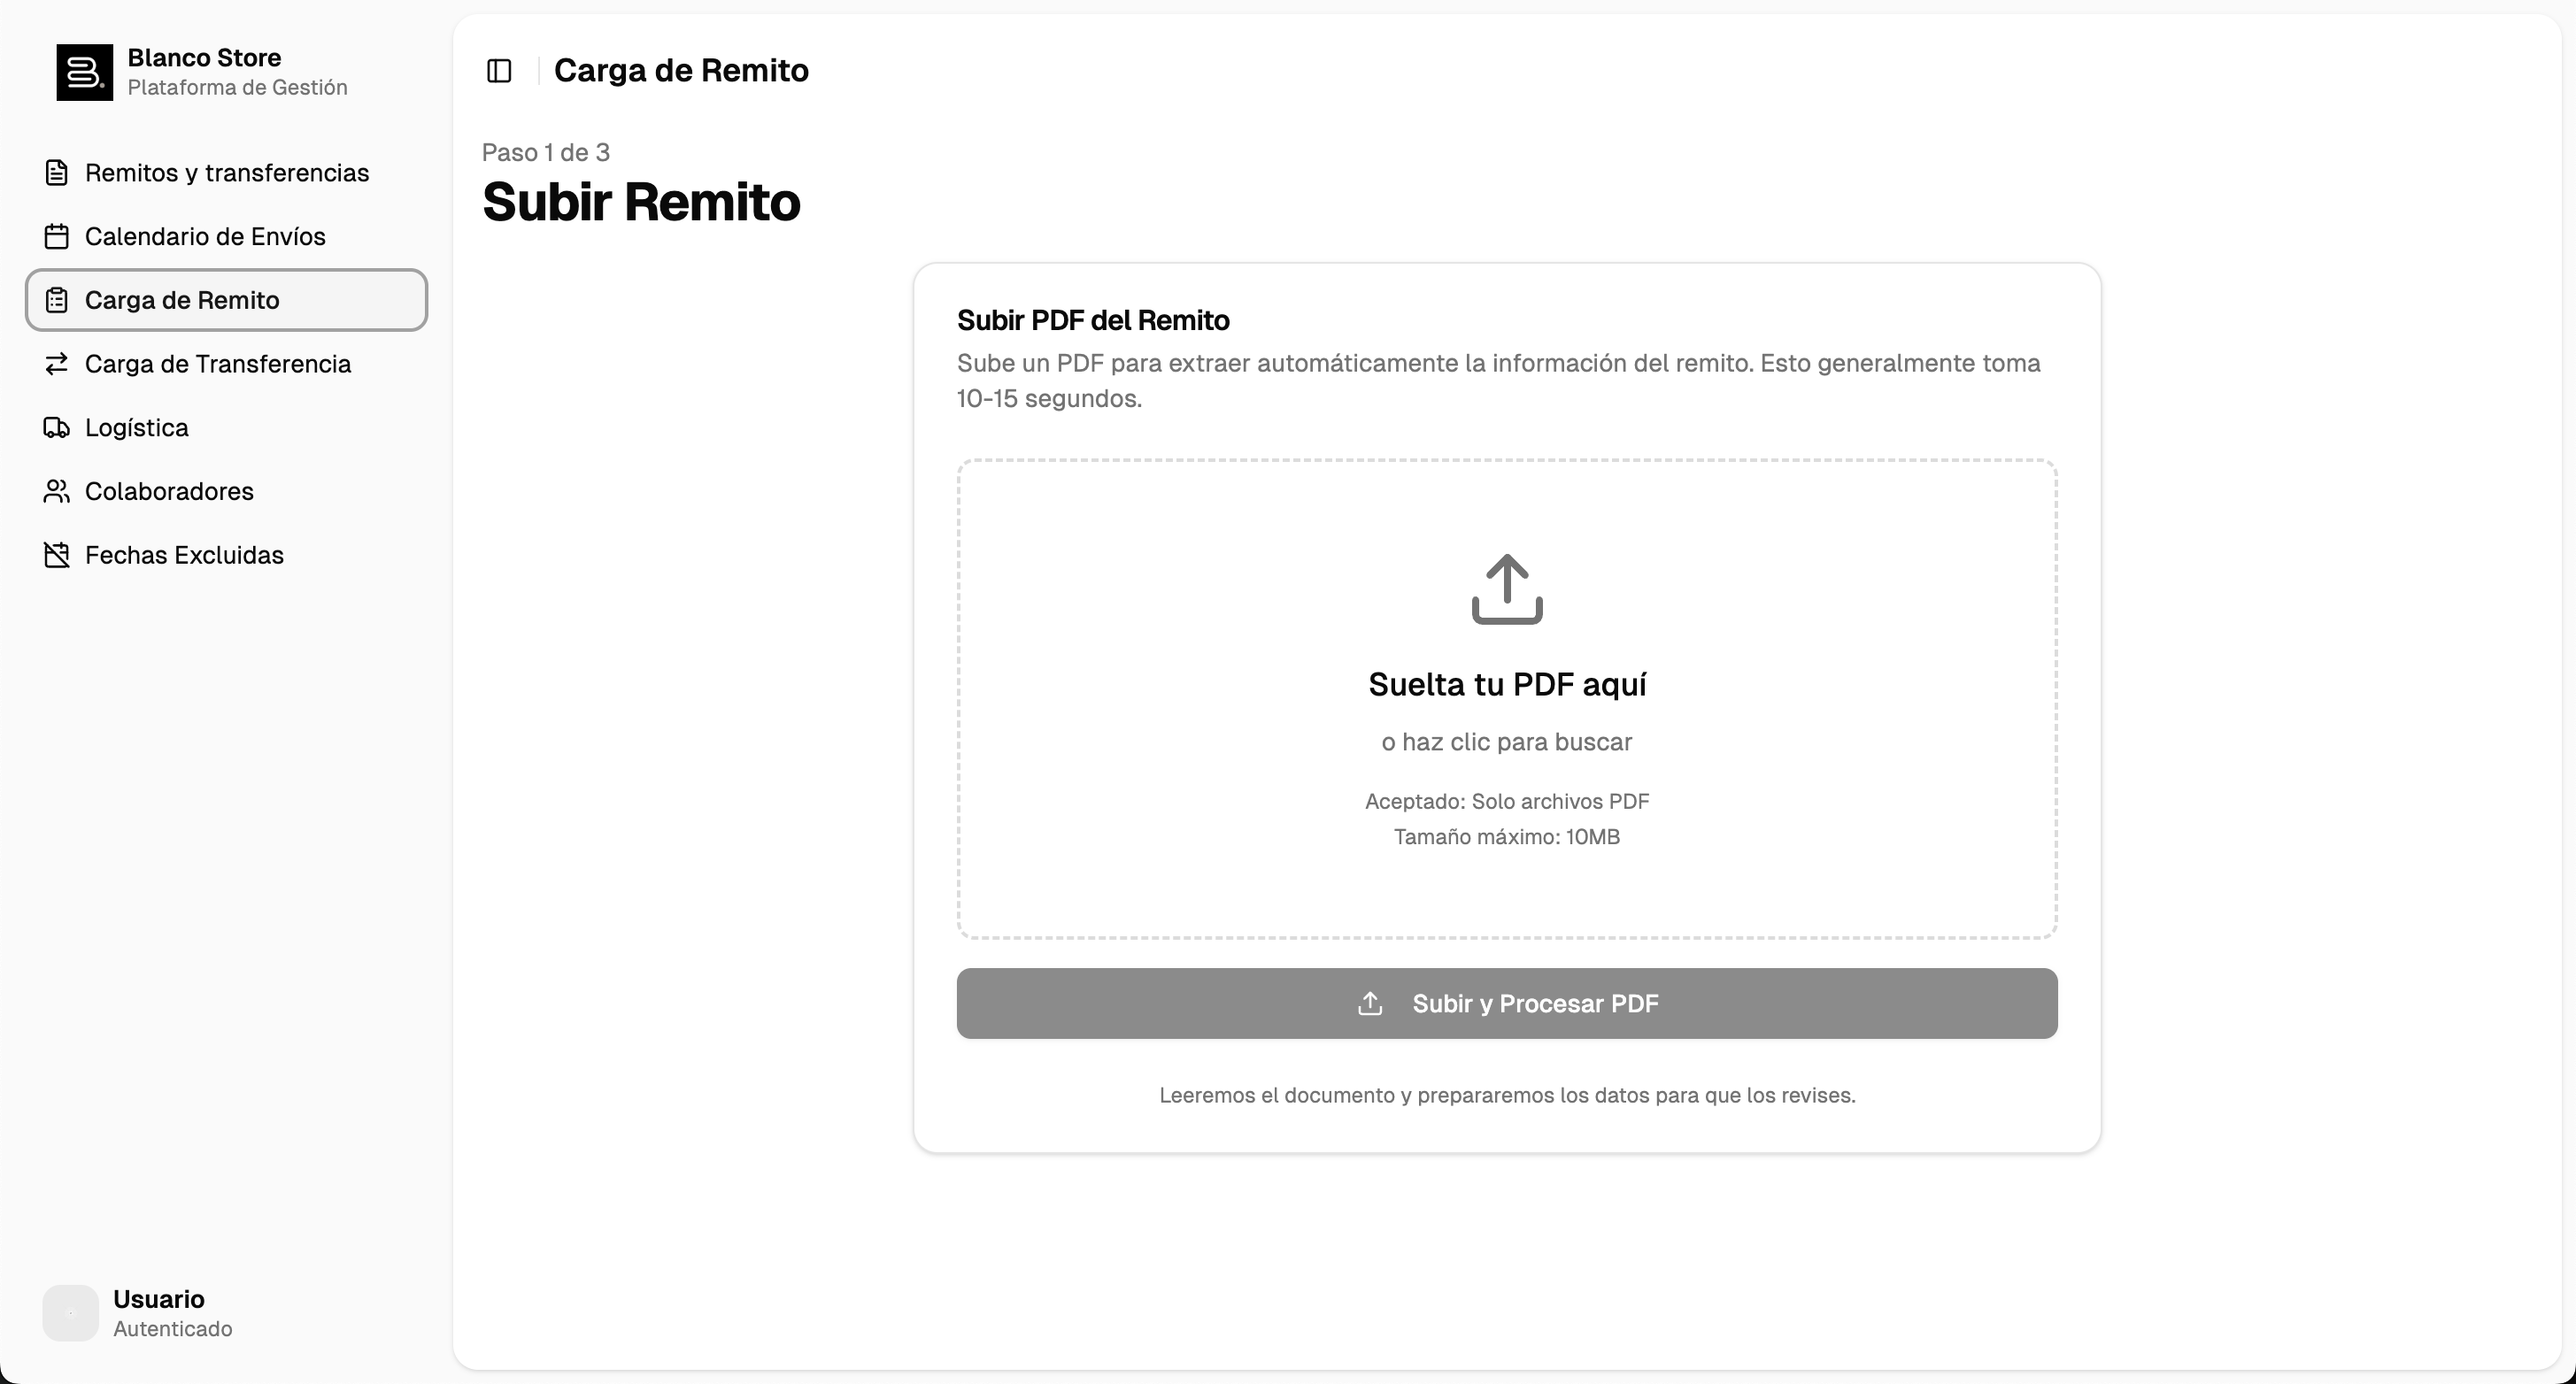The width and height of the screenshot is (2576, 1384).
Task: Click the people icon for Colaboradores
Action: (x=57, y=492)
